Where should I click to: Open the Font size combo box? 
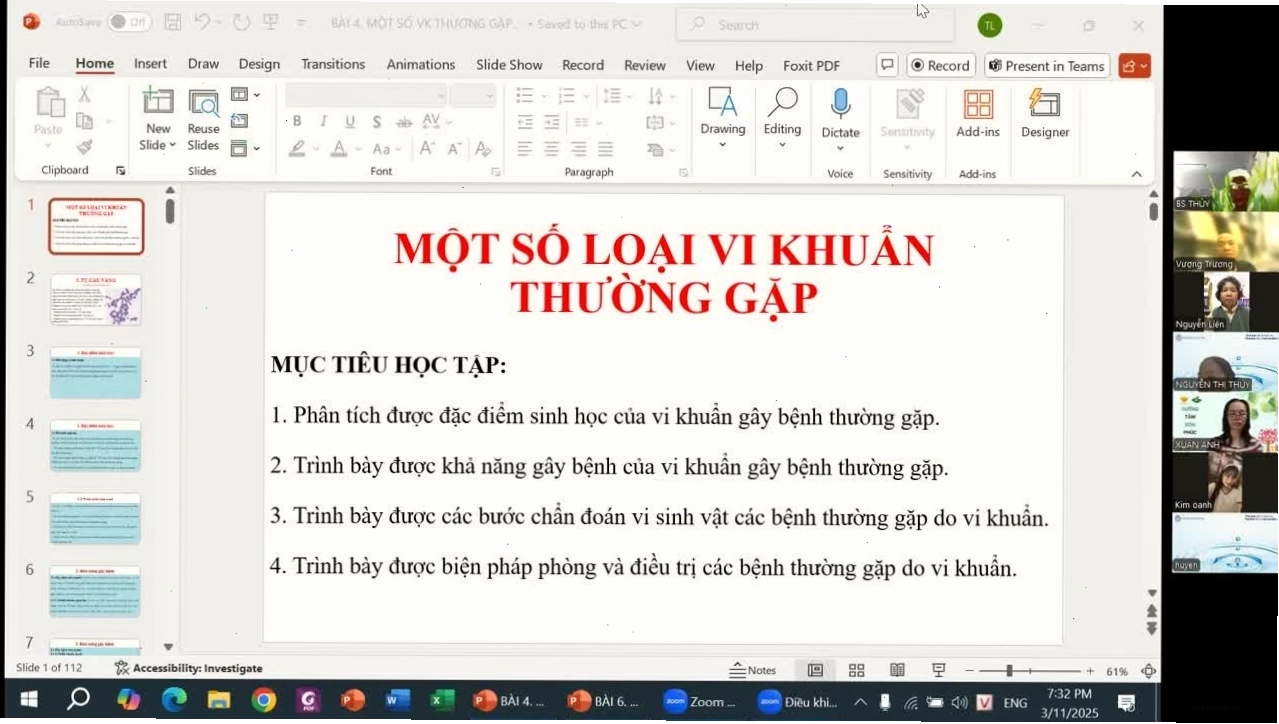473,95
